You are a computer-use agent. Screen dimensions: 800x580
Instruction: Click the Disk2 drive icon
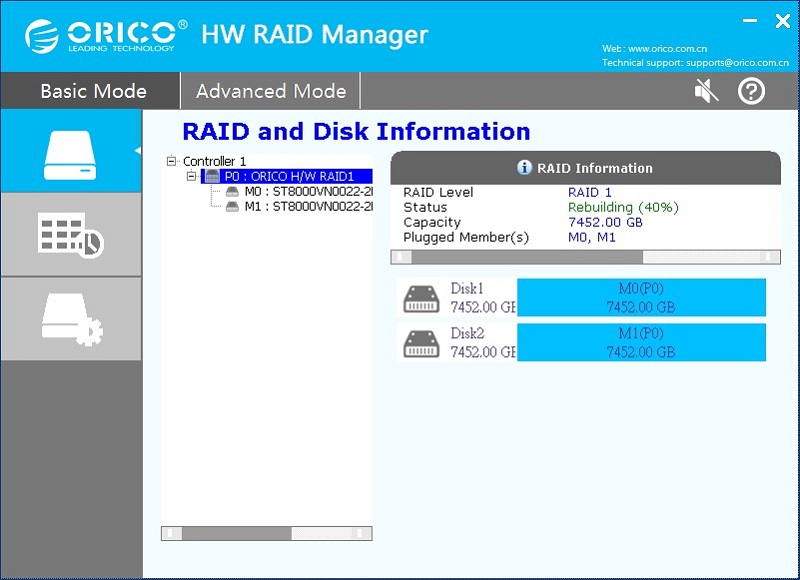(x=420, y=343)
